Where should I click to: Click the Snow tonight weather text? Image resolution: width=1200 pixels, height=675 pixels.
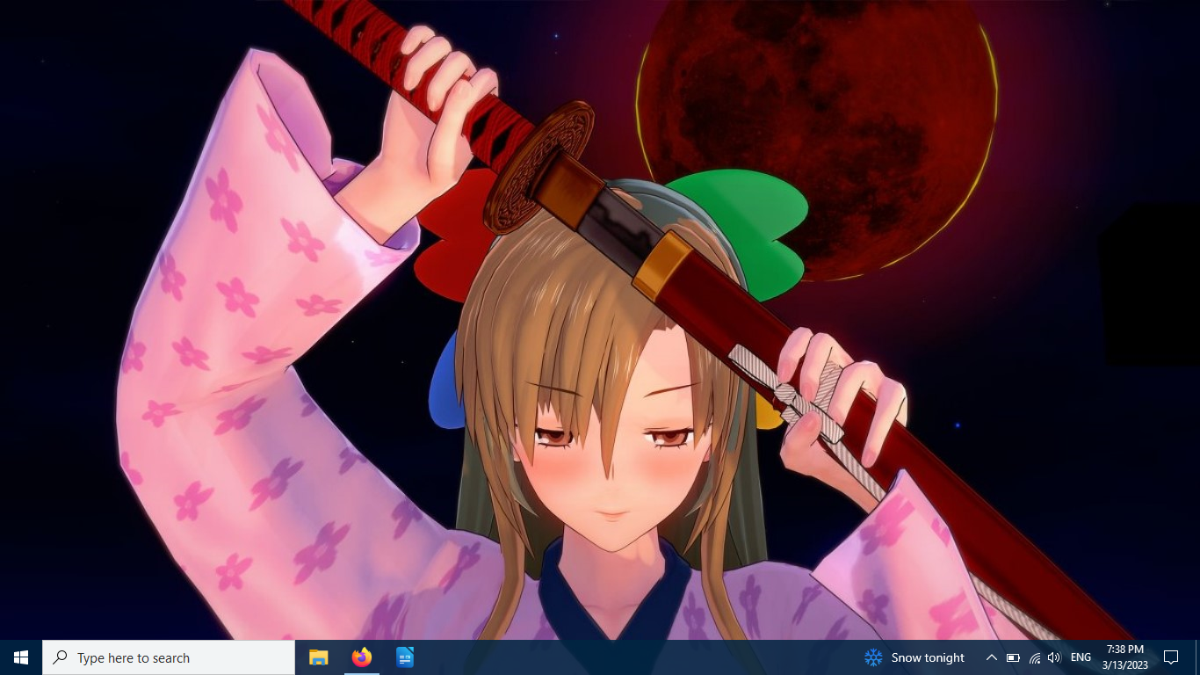928,658
